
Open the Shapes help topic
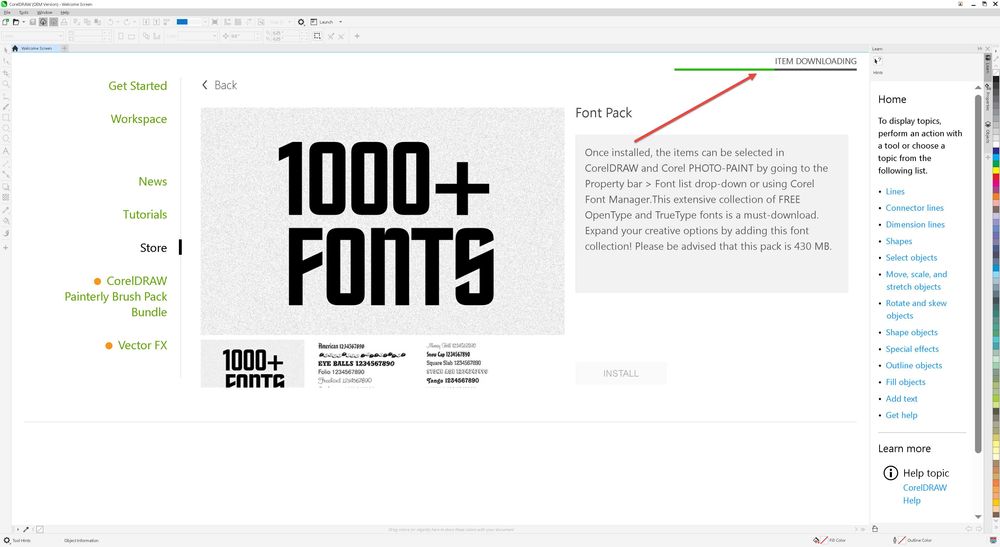click(899, 241)
